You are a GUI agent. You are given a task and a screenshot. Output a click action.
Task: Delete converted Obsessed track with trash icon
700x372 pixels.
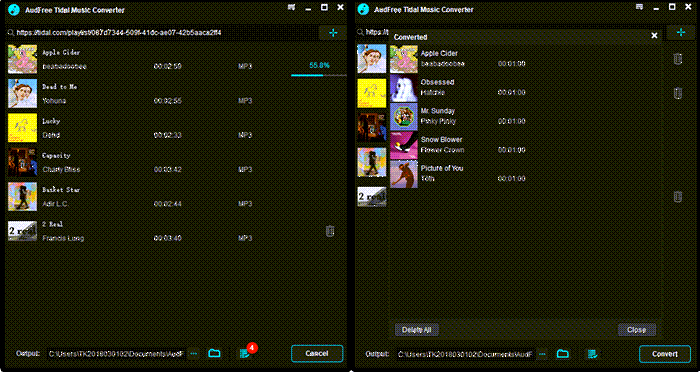coord(677,93)
